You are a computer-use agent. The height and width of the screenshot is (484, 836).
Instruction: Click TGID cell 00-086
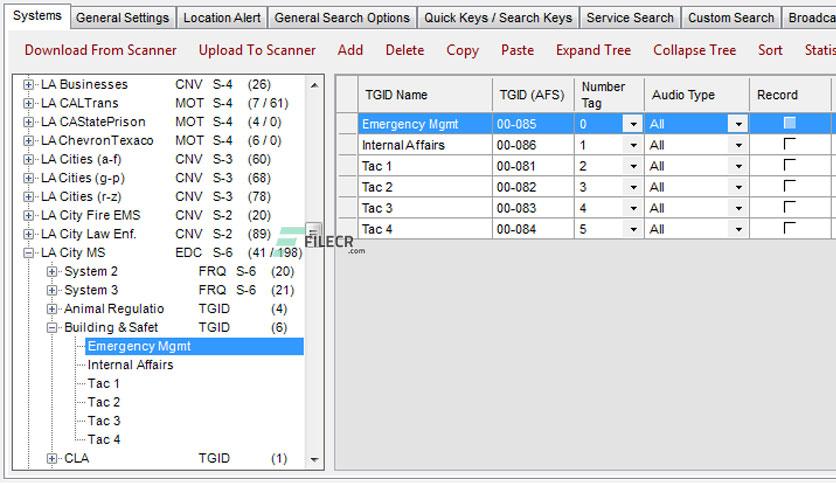point(533,145)
